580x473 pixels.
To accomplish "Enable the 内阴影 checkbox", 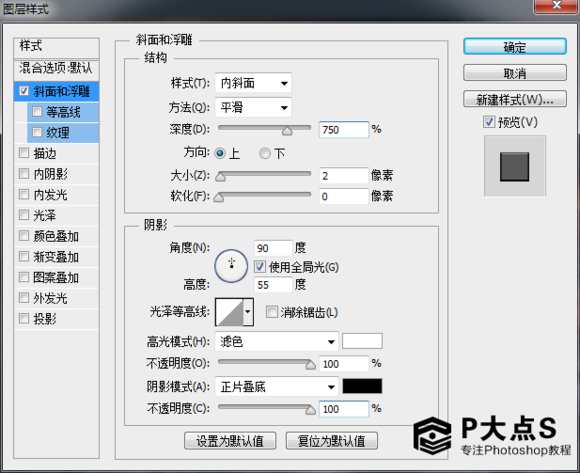I will pos(24,173).
